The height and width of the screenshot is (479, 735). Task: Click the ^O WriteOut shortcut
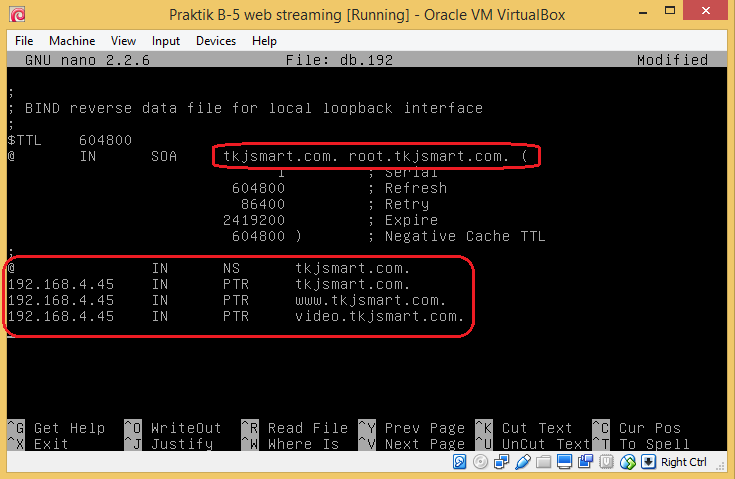(173, 428)
